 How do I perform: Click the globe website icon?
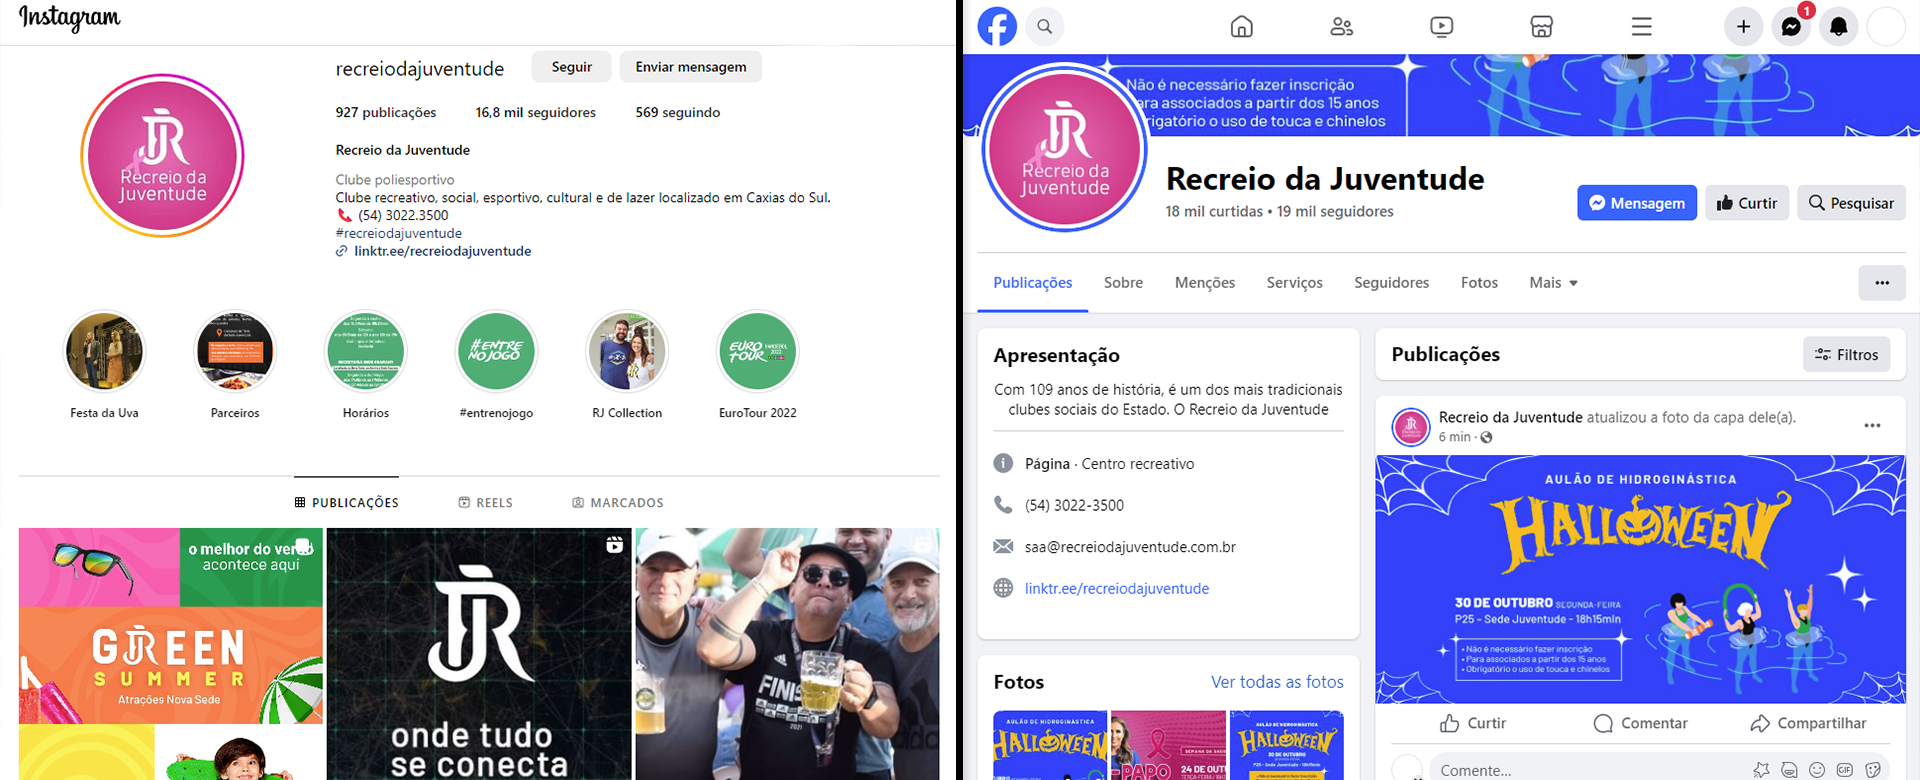click(1003, 588)
